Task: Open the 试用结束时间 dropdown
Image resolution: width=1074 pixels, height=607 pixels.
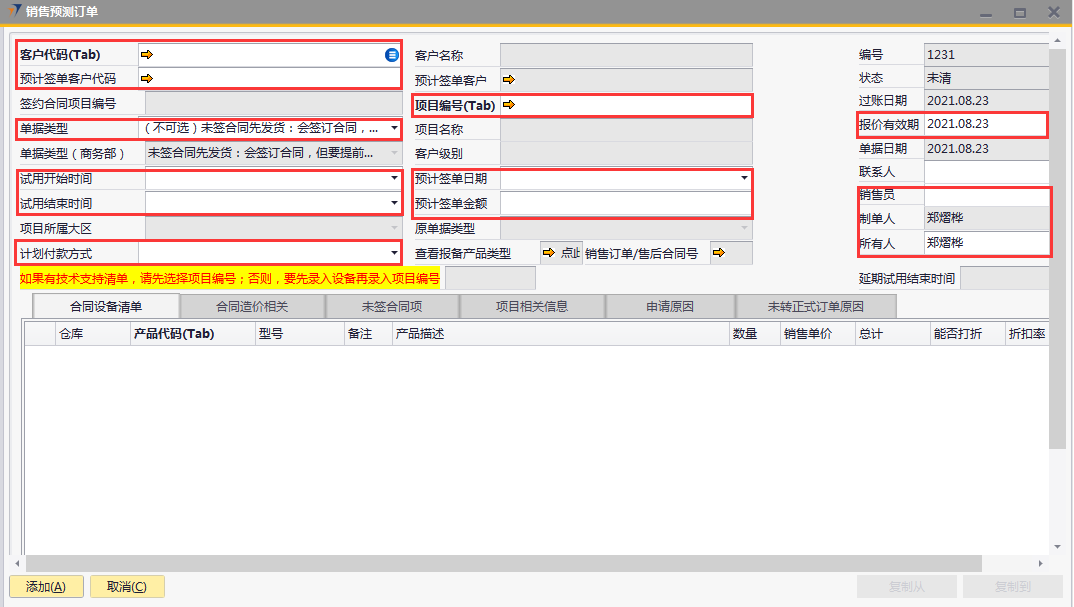Action: click(x=394, y=203)
